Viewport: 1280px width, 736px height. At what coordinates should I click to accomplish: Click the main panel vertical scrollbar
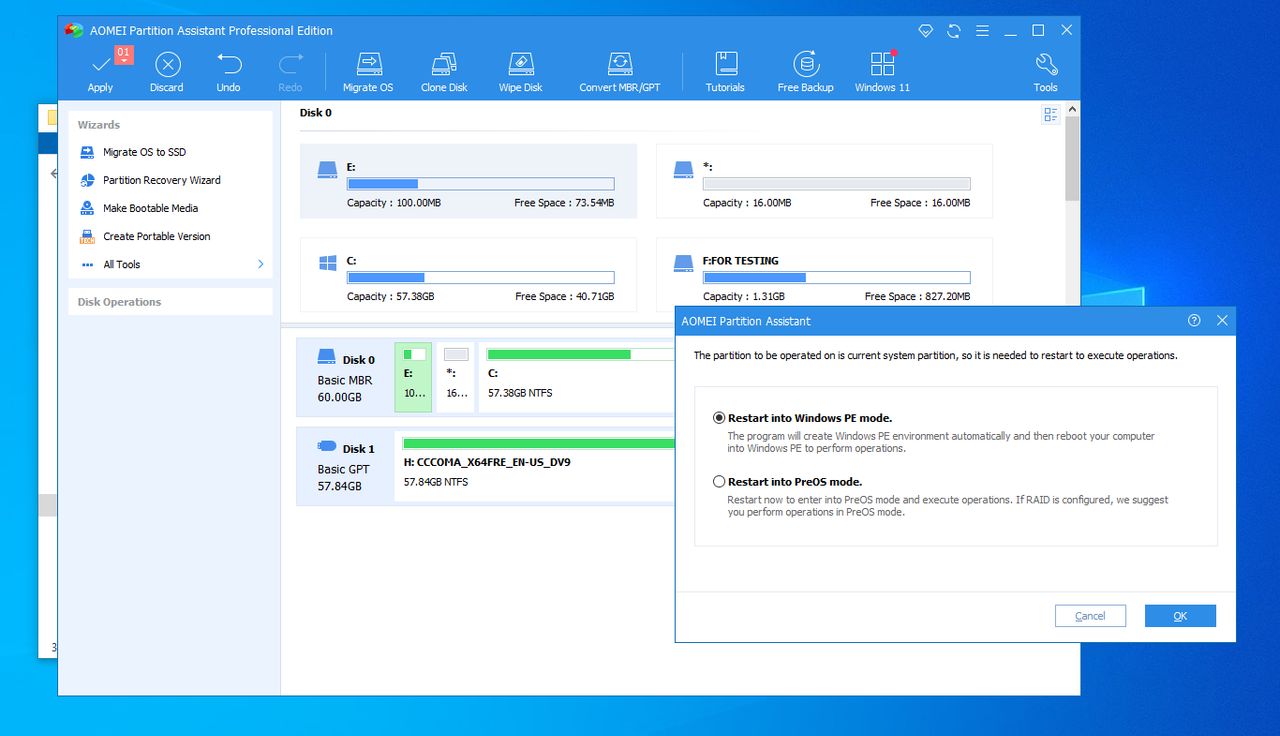[x=1072, y=158]
